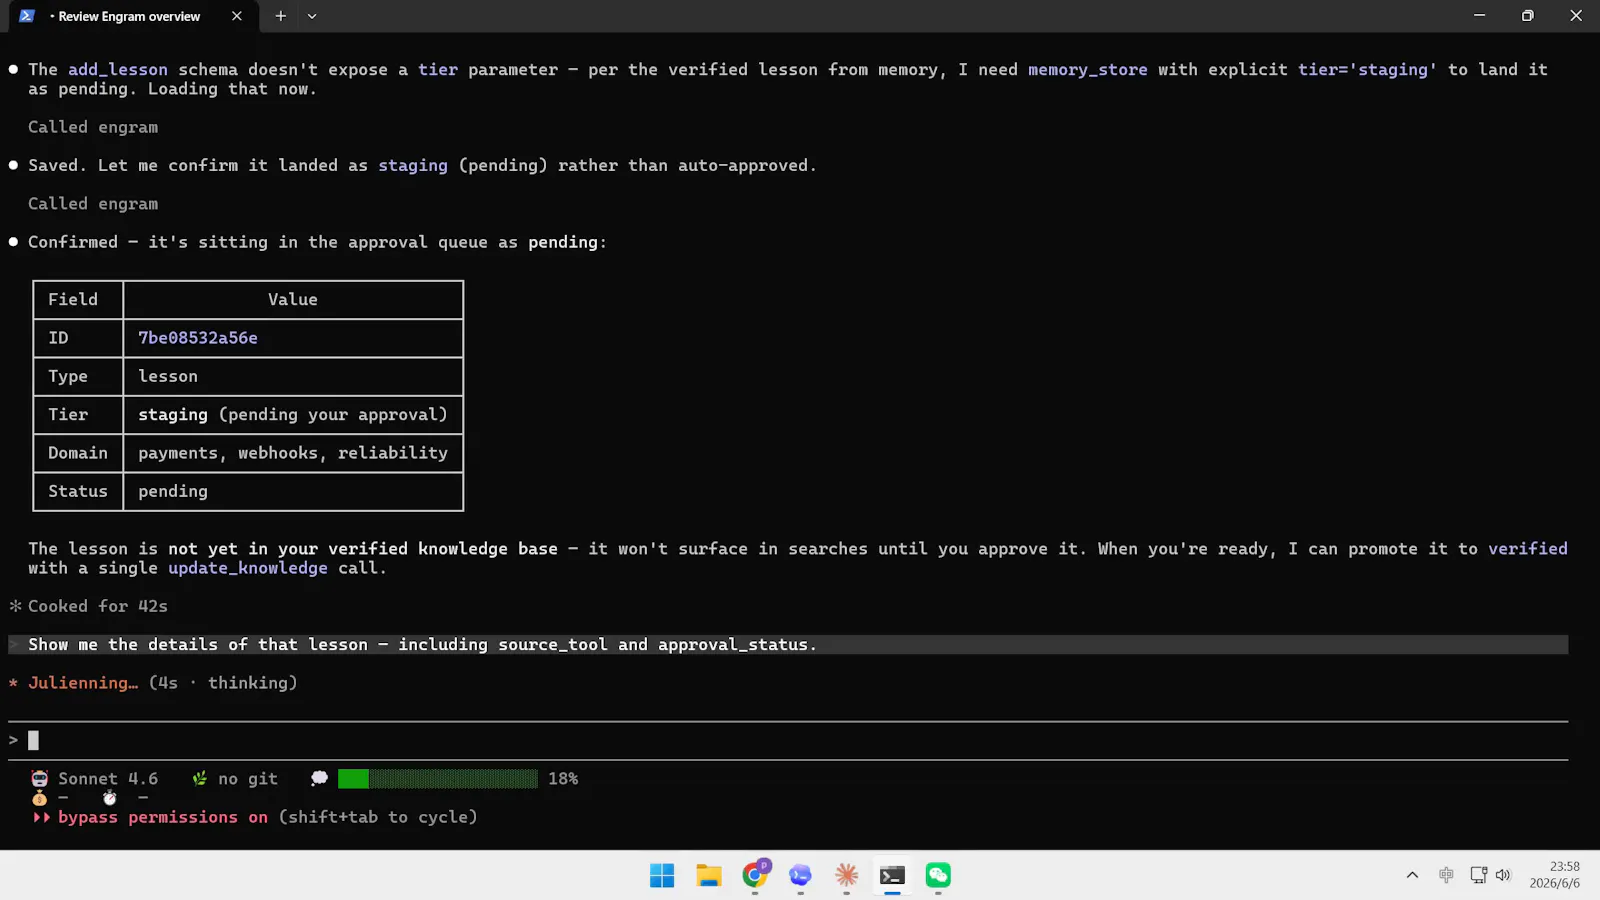This screenshot has width=1600, height=900.
Task: Close the terminal window
Action: pyautogui.click(x=1576, y=16)
